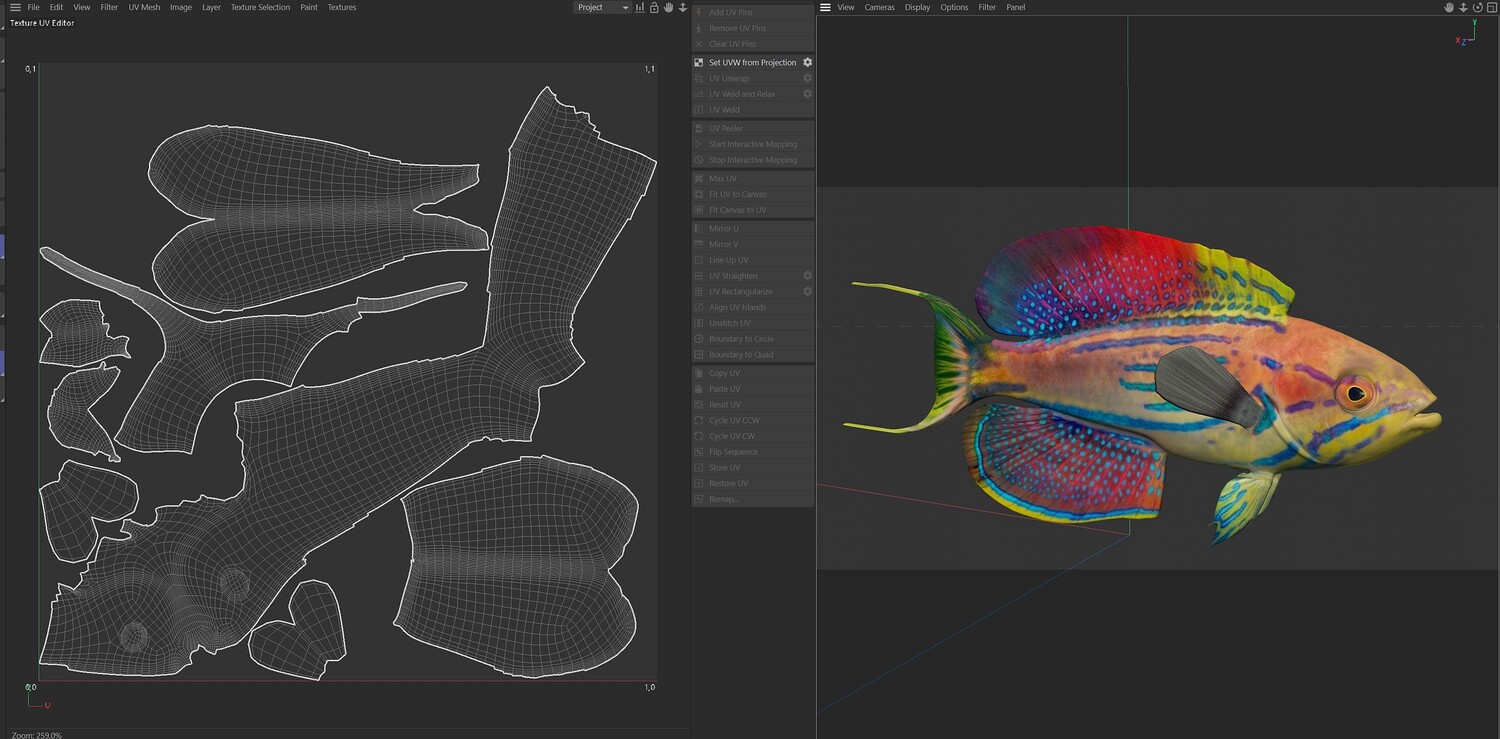Open the UV Mesh menu

pos(144,7)
